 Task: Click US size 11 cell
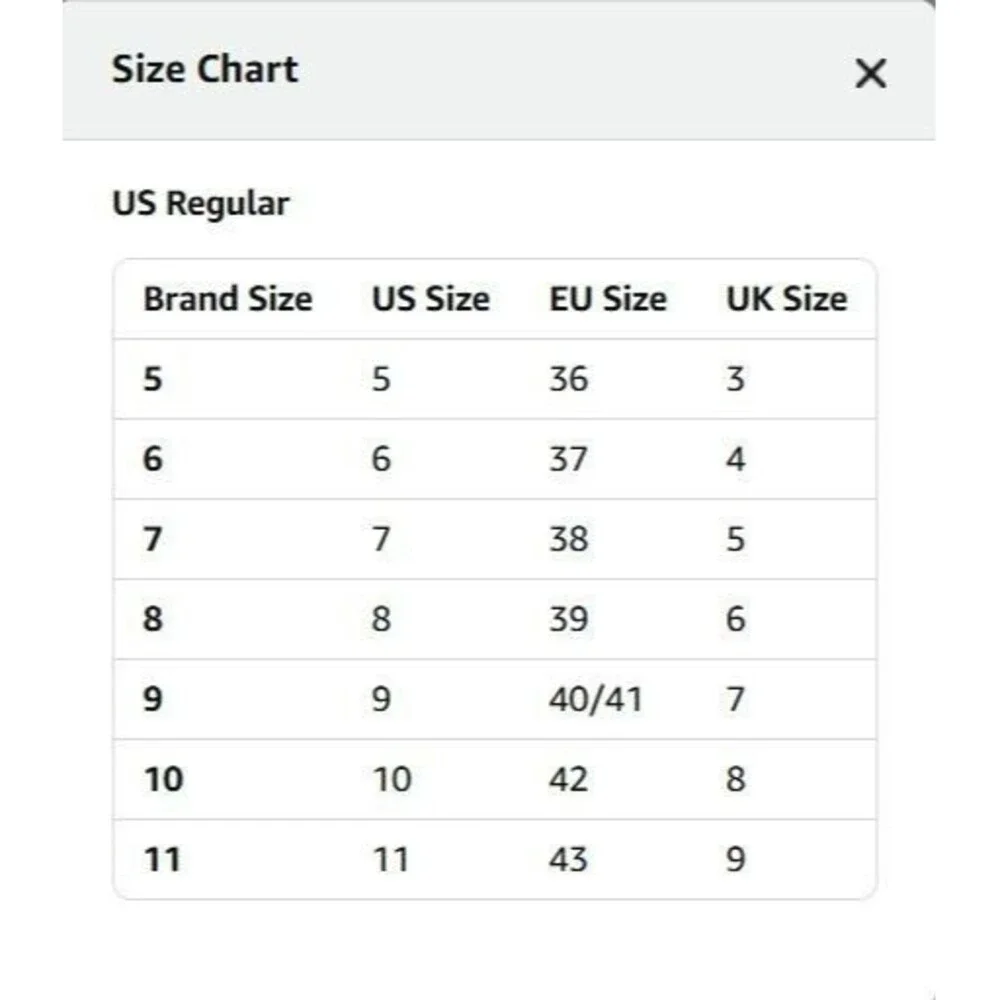390,859
